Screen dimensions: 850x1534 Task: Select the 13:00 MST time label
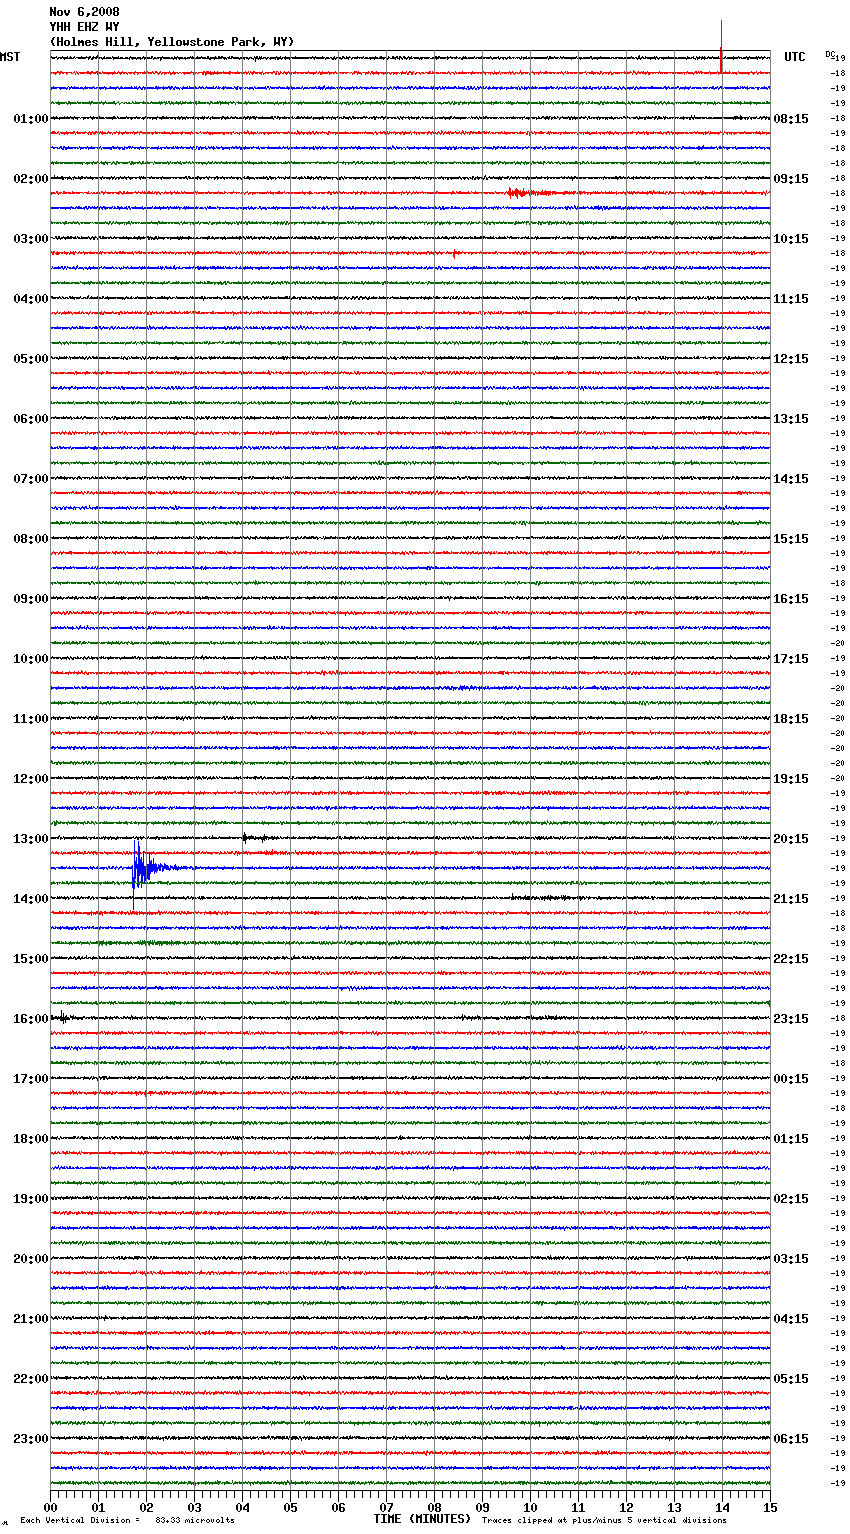pos(31,839)
